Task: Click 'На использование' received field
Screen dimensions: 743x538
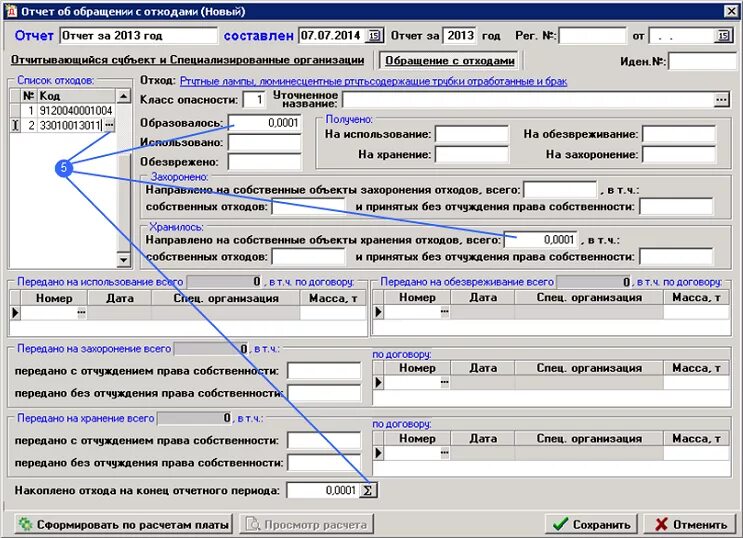Action: (x=472, y=134)
